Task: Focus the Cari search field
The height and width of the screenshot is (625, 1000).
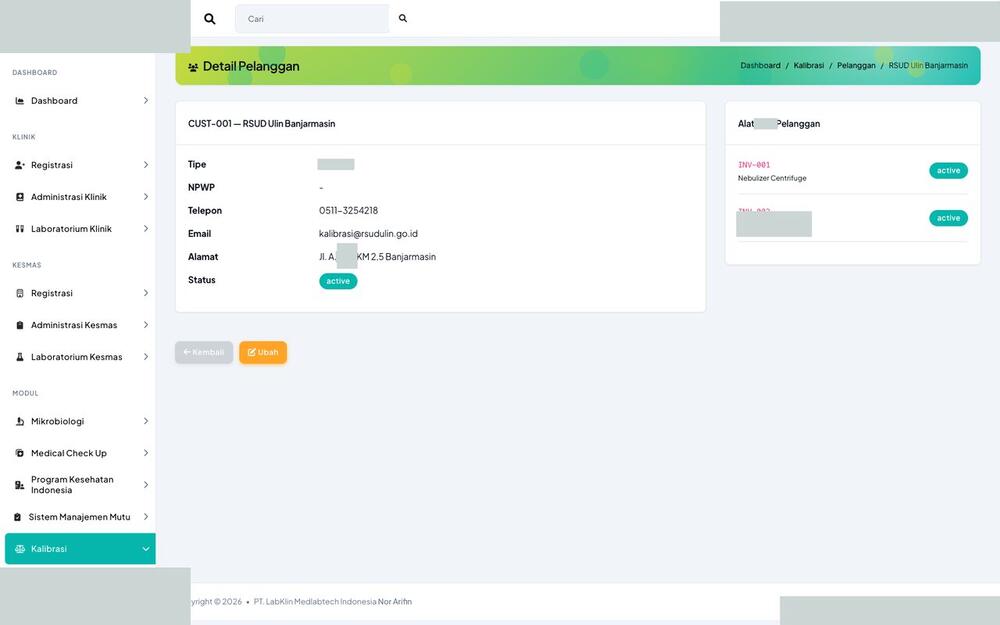Action: point(311,19)
